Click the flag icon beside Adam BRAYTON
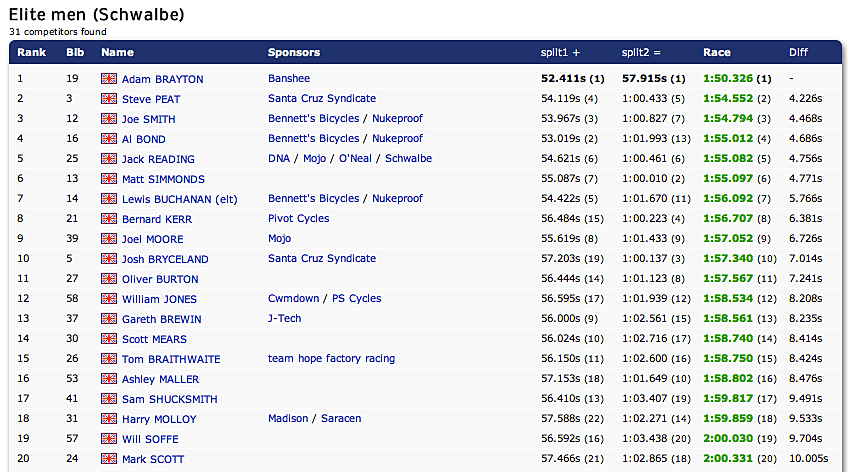 point(109,79)
